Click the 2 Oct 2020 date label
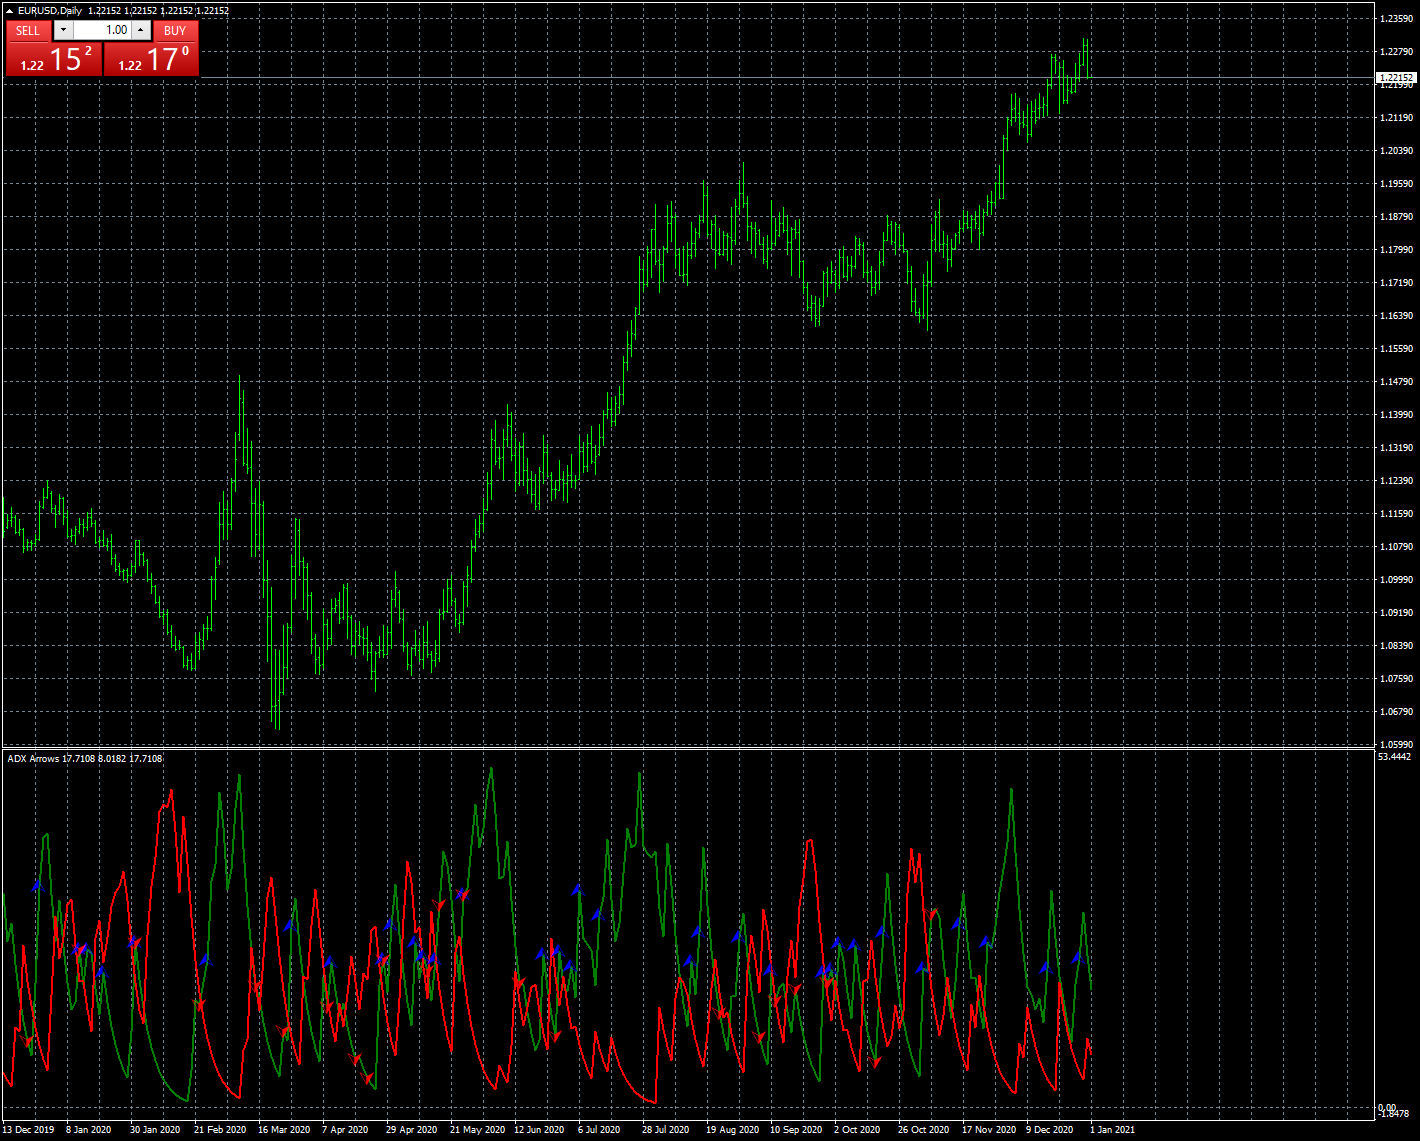Image resolution: width=1420 pixels, height=1141 pixels. 857,1130
